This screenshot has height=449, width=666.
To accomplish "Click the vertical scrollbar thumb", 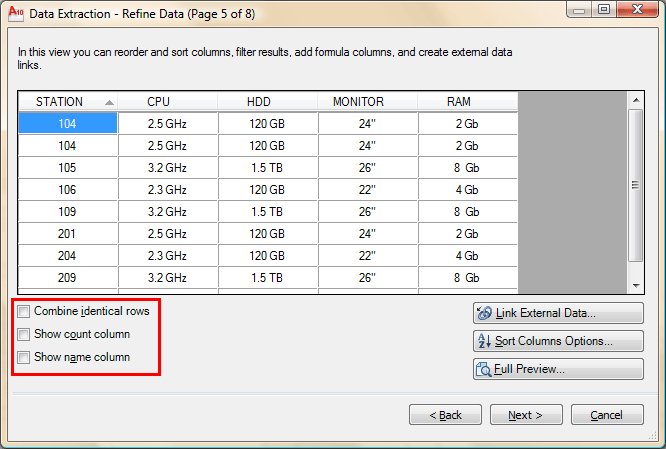I will click(x=635, y=185).
